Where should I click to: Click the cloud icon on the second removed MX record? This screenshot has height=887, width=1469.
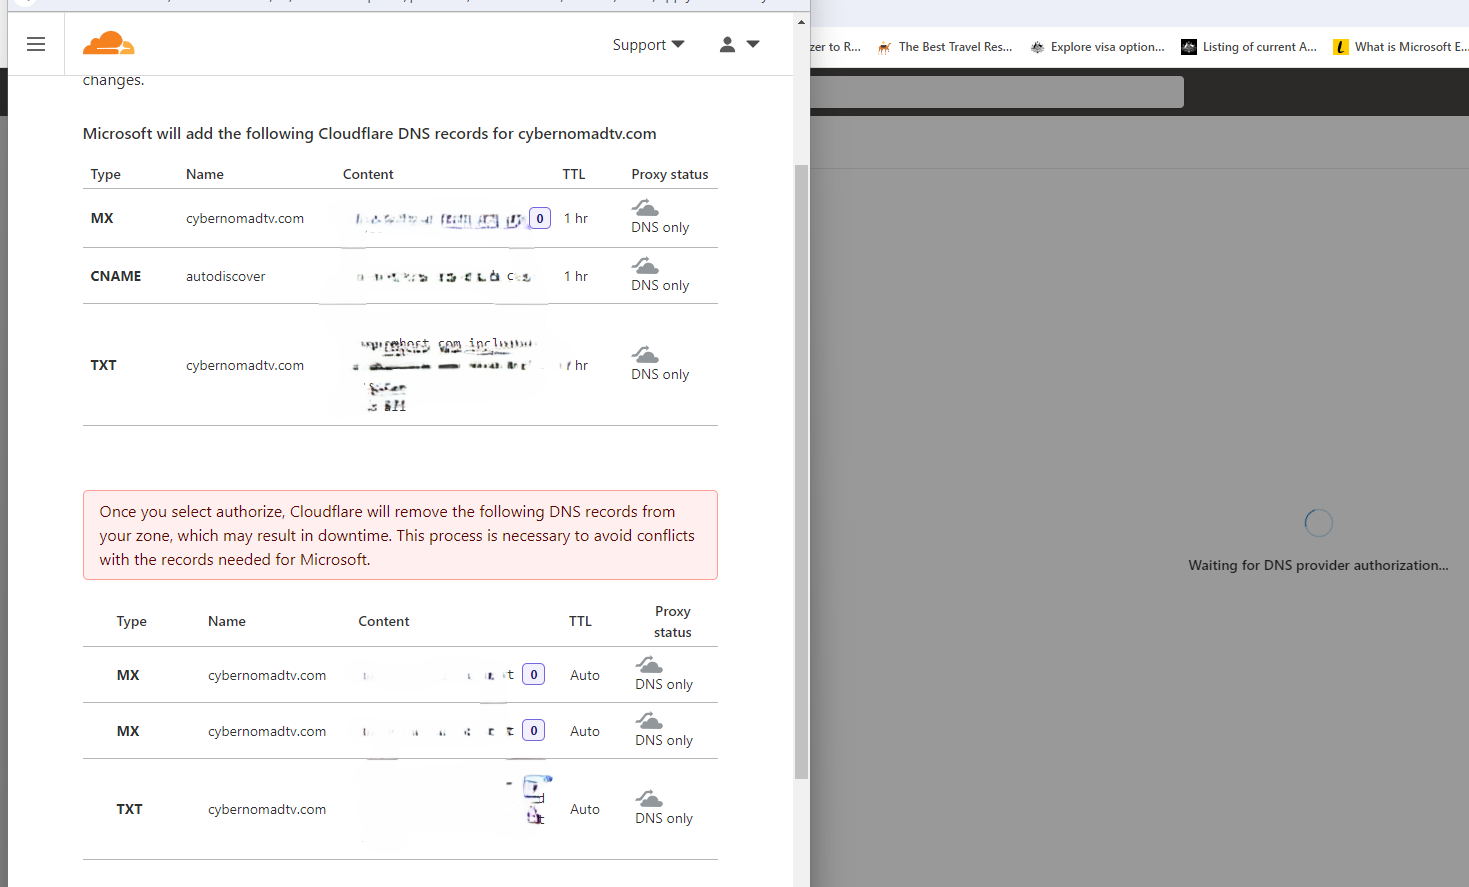point(648,719)
